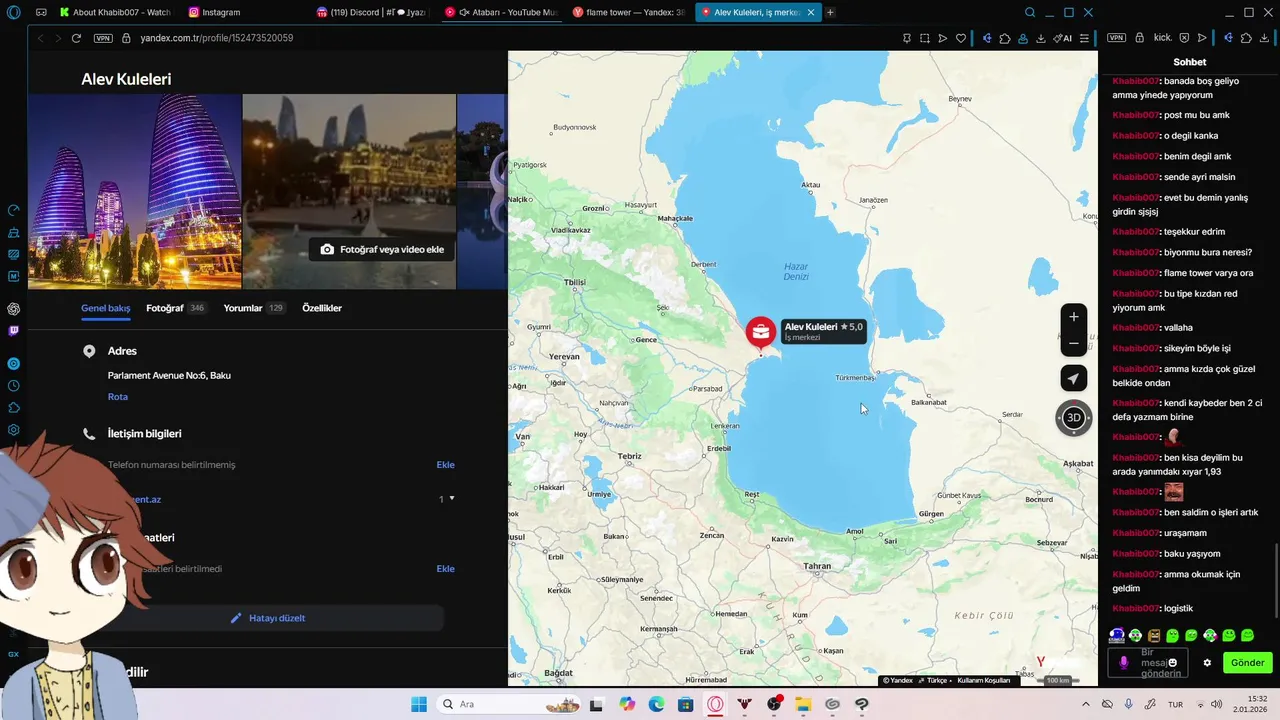Open purple-lit Flame Towers photo
This screenshot has height=720, width=1280.
click(134, 191)
